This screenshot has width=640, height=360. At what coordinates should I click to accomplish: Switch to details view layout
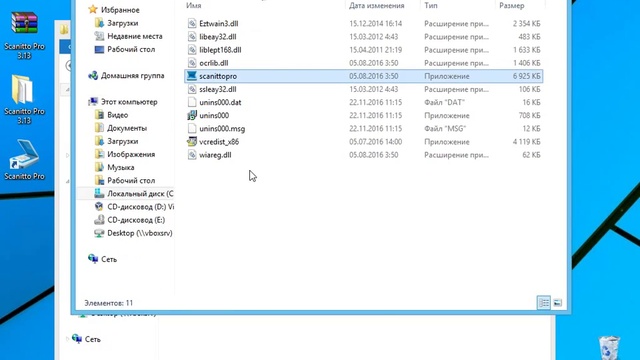544,303
